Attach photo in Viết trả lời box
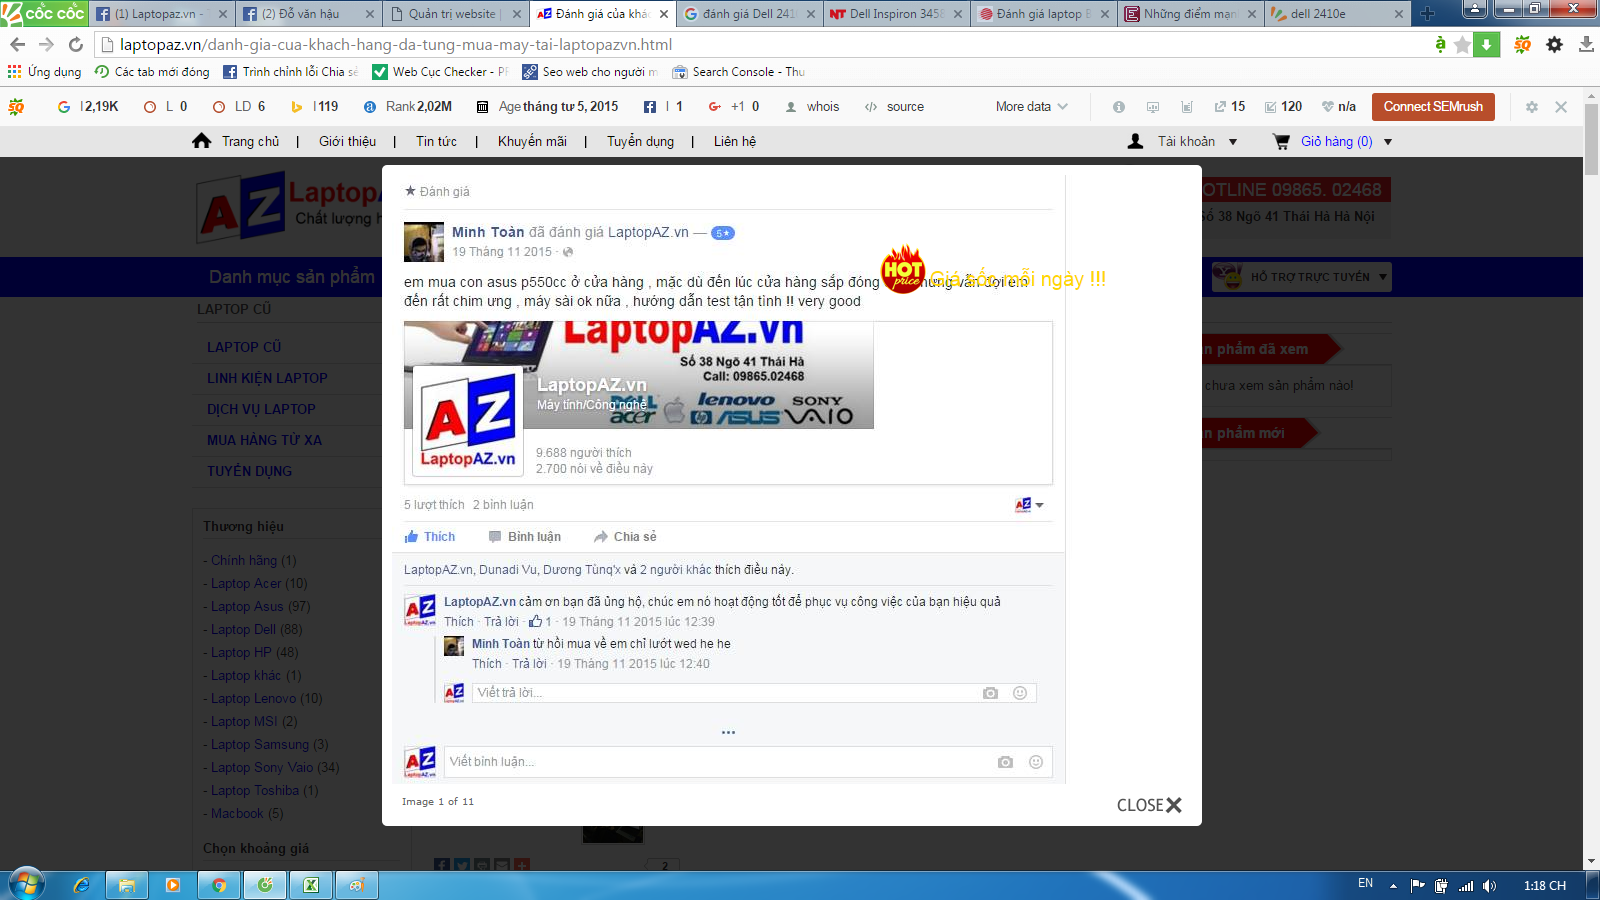The height and width of the screenshot is (900, 1600). coord(990,693)
